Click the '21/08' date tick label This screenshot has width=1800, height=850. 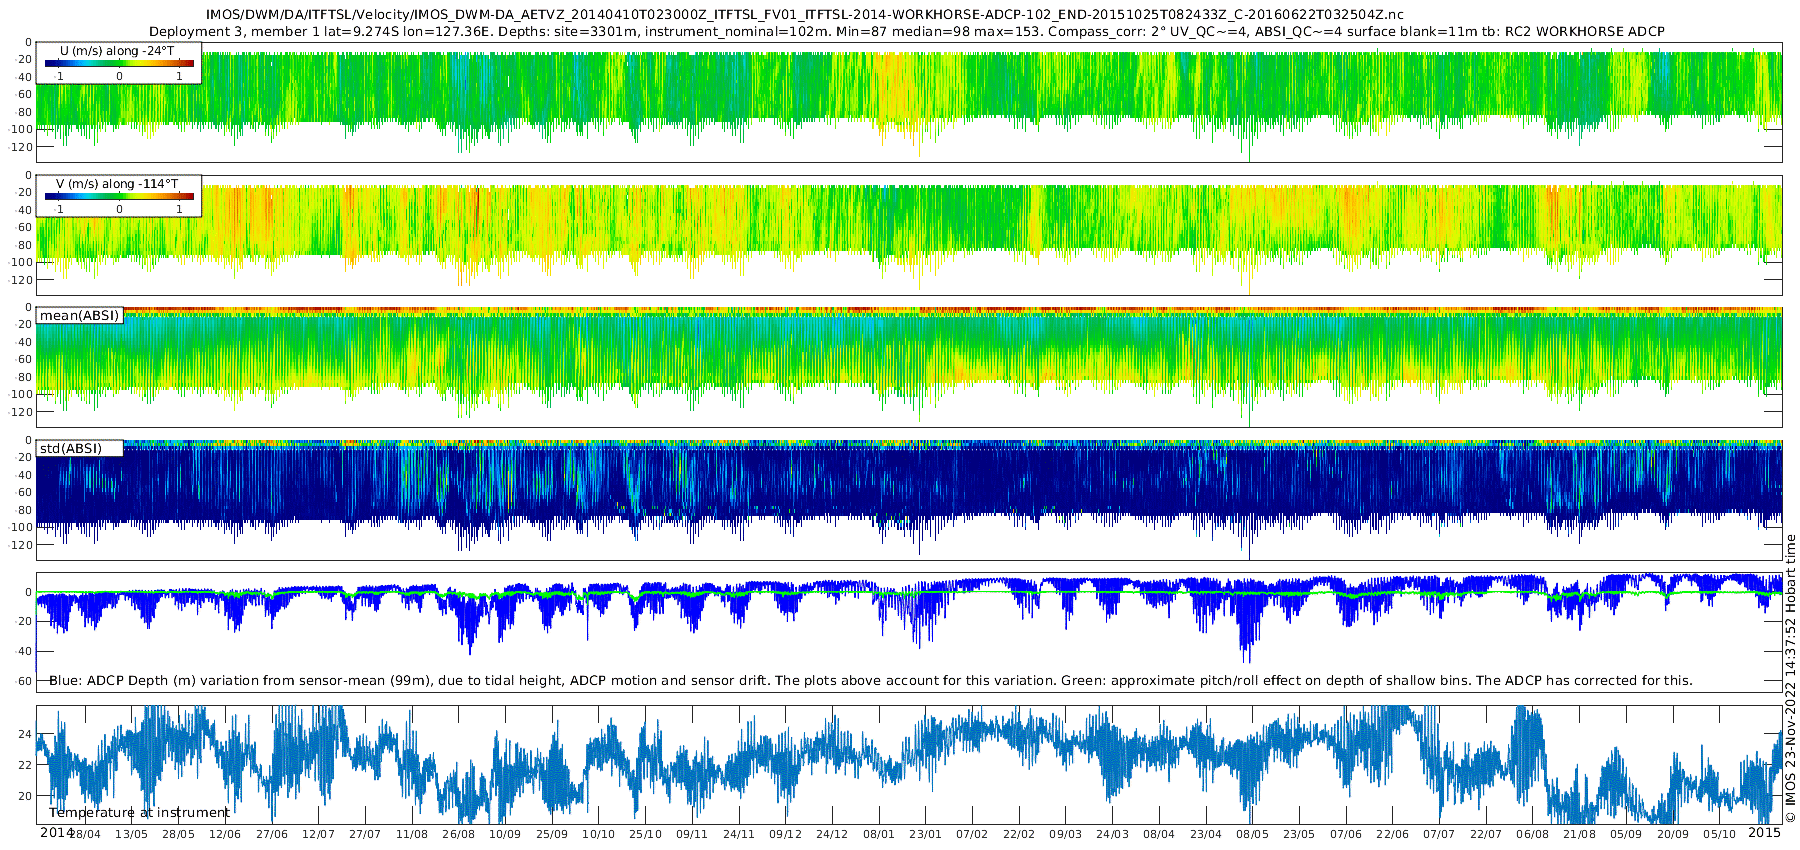coord(1580,834)
